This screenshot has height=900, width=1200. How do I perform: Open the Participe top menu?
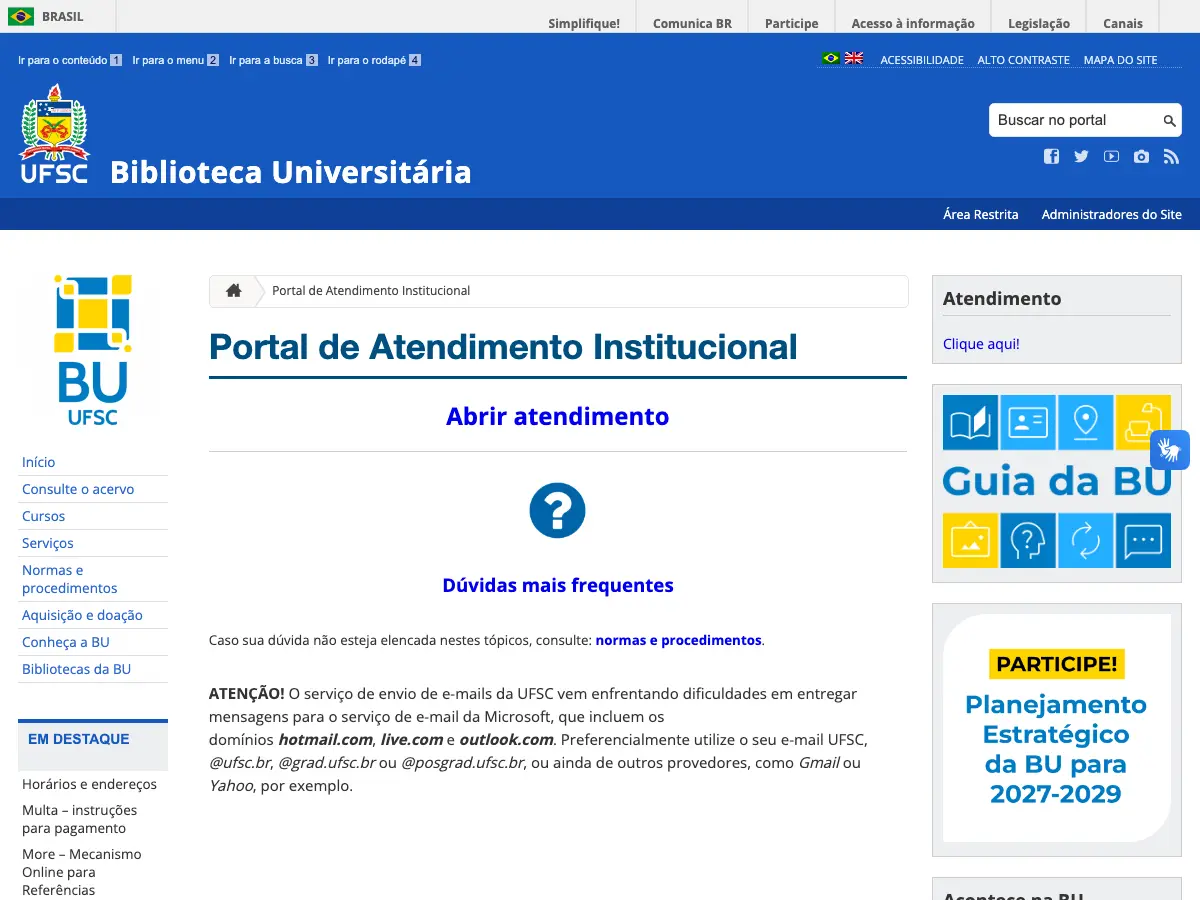[792, 23]
